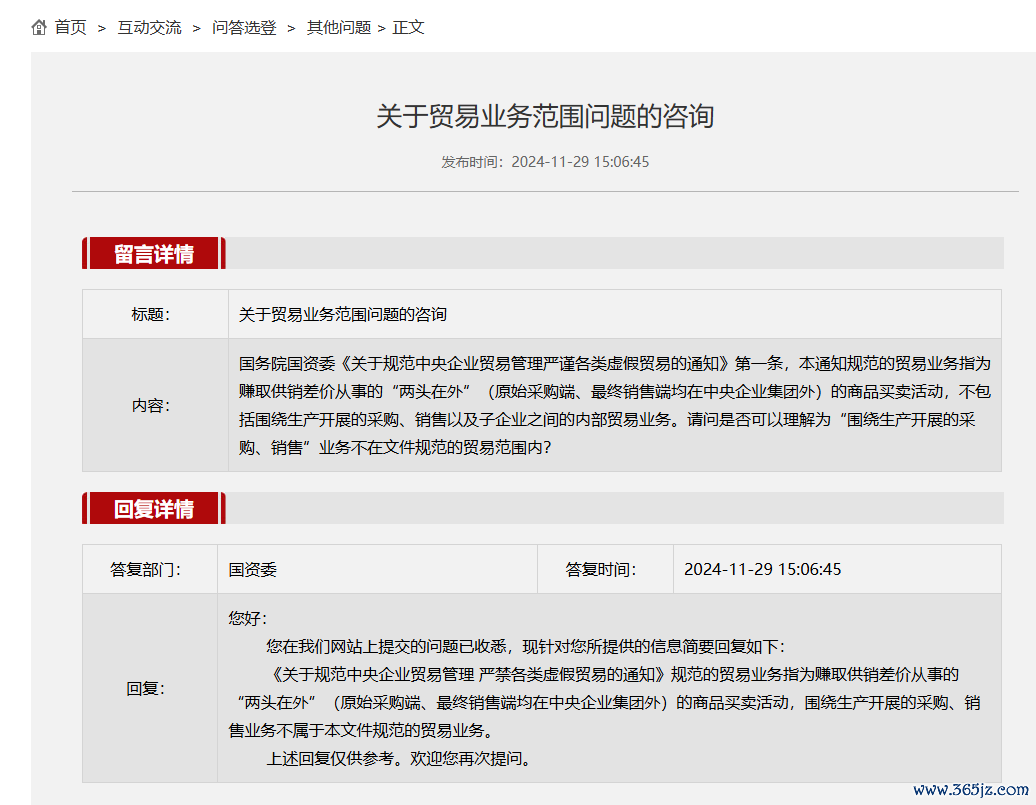The width and height of the screenshot is (1036, 805).
Task: Click the 内容: label cell
Action: [x=155, y=405]
